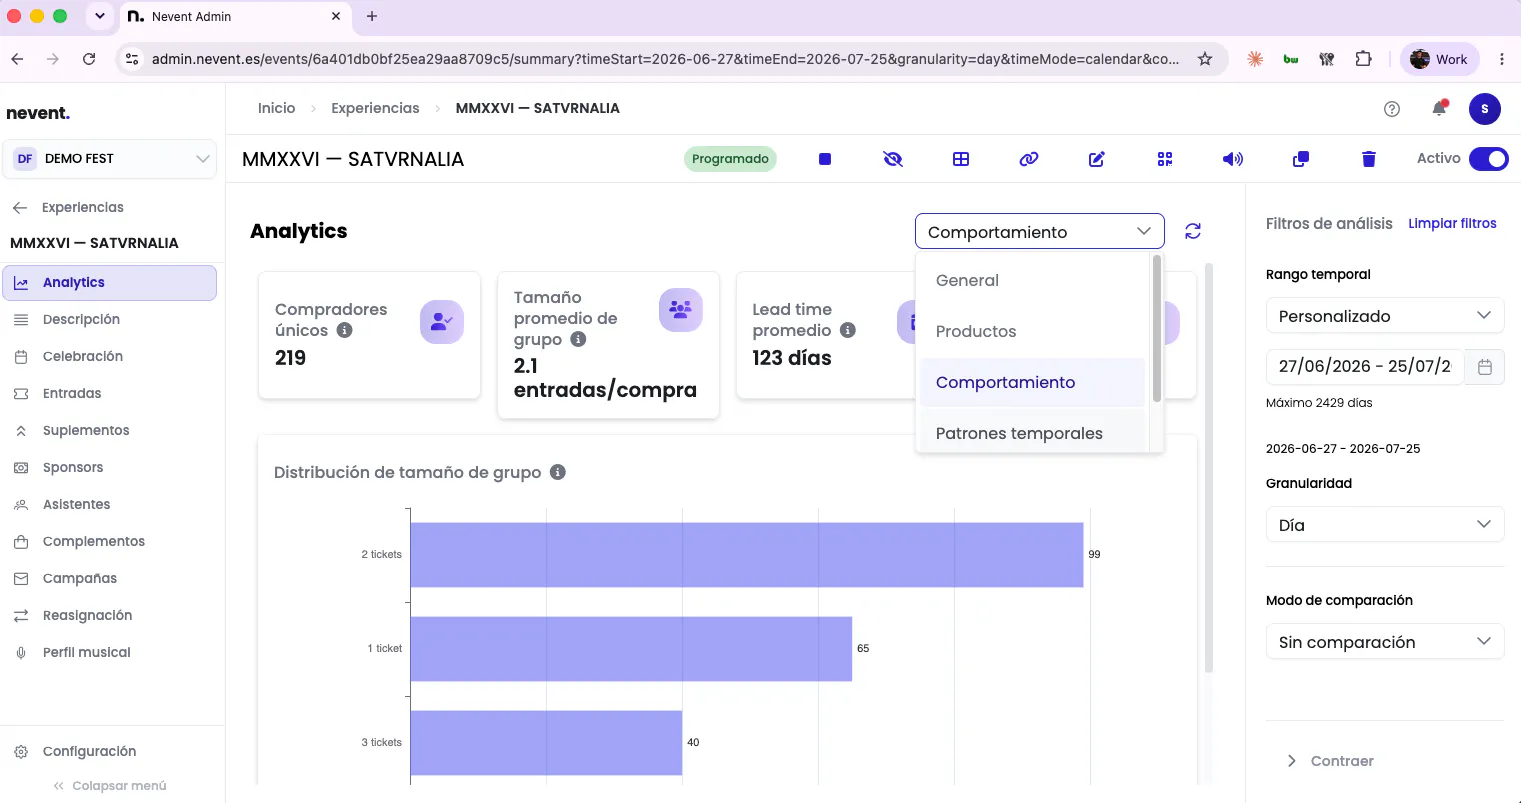Collapse the sidebar with Colapsar menú
1521x803 pixels.
pyautogui.click(x=110, y=786)
